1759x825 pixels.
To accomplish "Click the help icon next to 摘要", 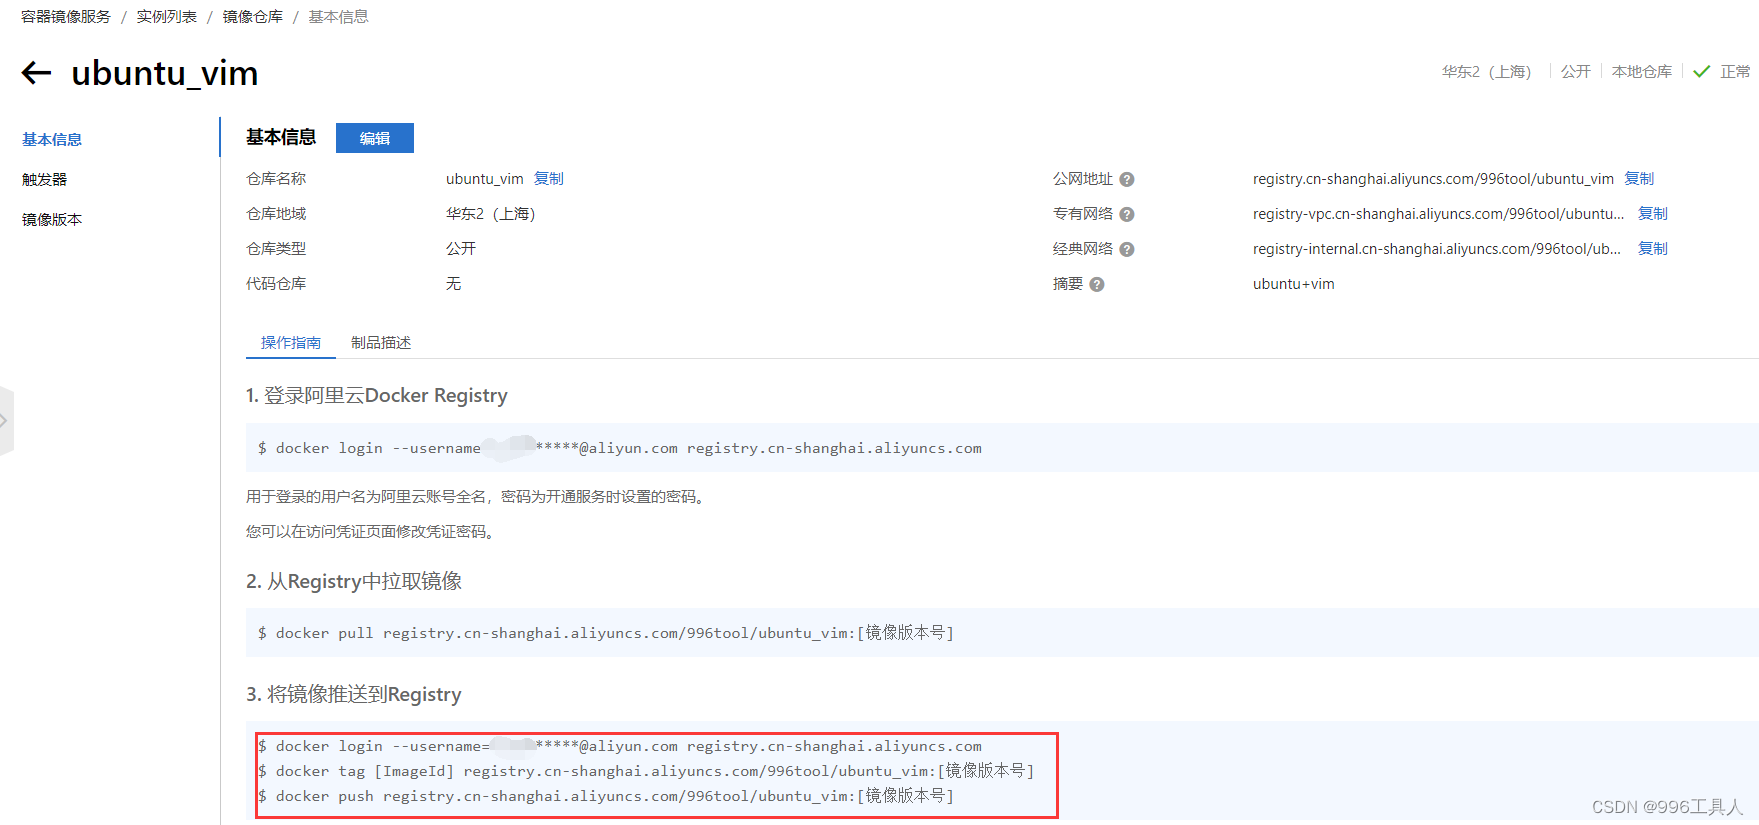I will (1097, 284).
